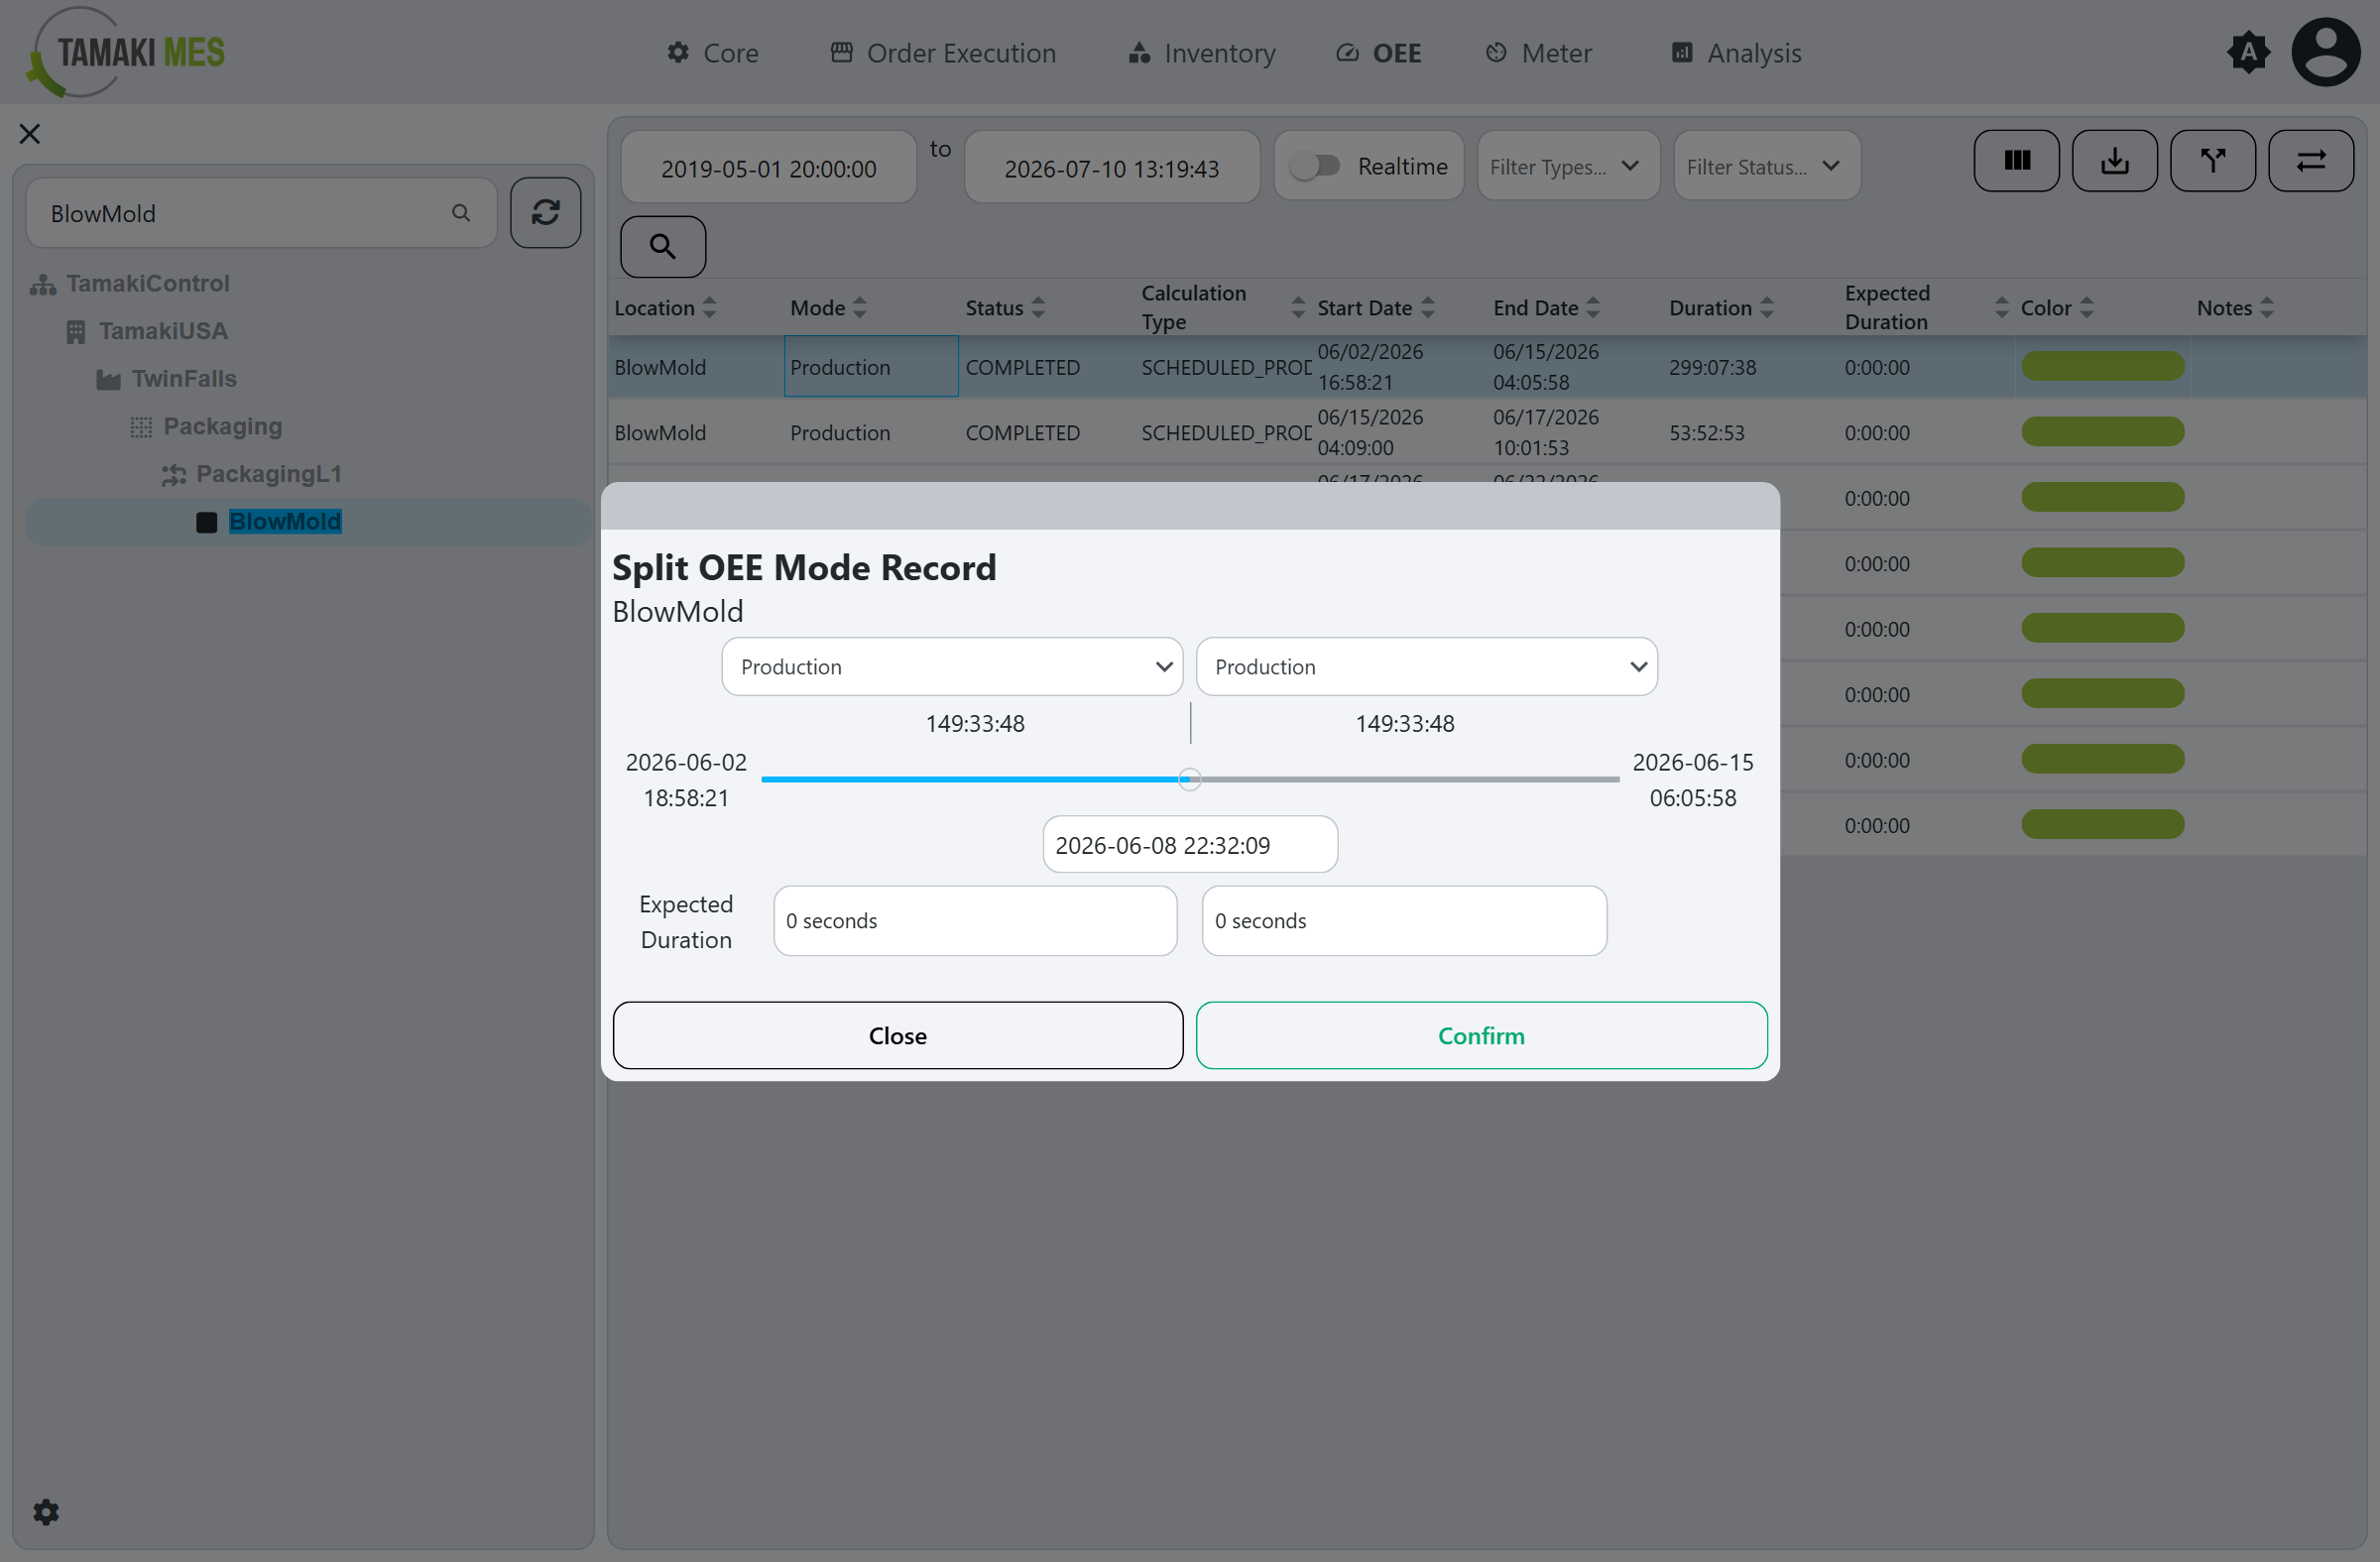2380x1562 pixels.
Task: Select the TamakiControl tree node
Action: [148, 283]
